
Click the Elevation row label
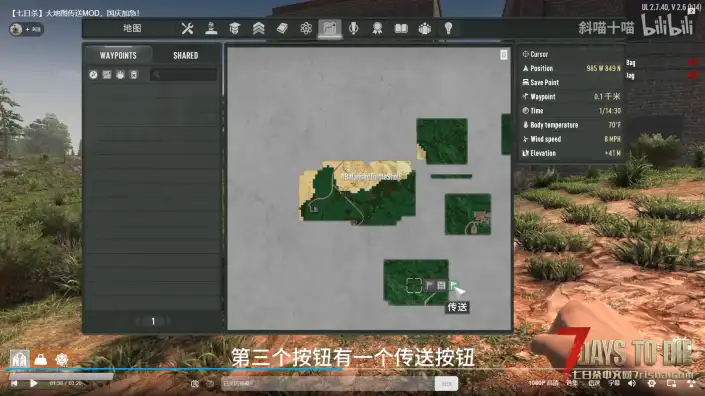tap(543, 153)
